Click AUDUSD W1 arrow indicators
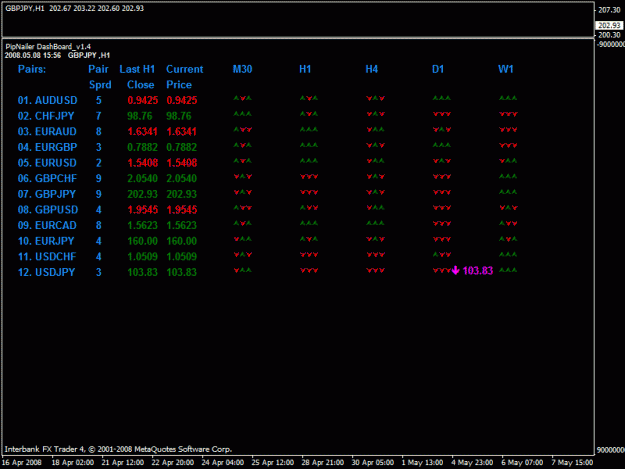The image size is (625, 469). point(508,98)
